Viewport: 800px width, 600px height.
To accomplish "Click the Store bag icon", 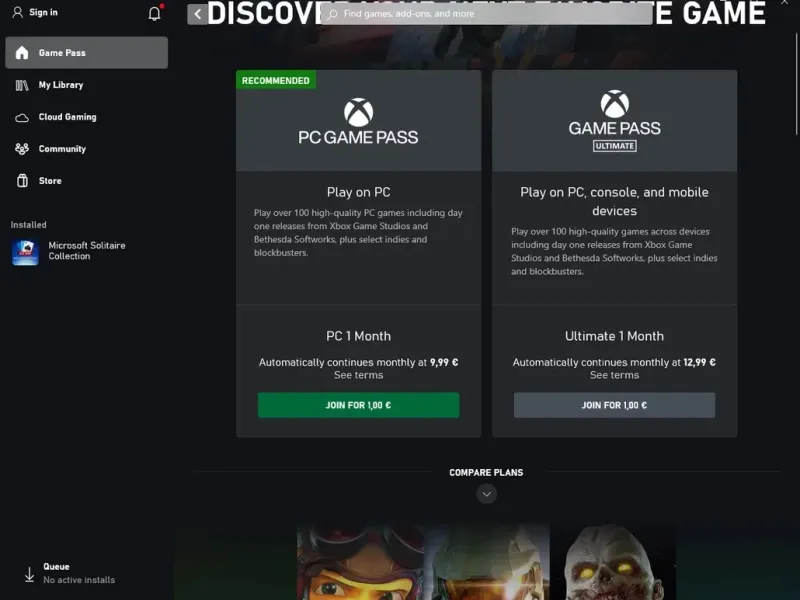I will [x=22, y=181].
